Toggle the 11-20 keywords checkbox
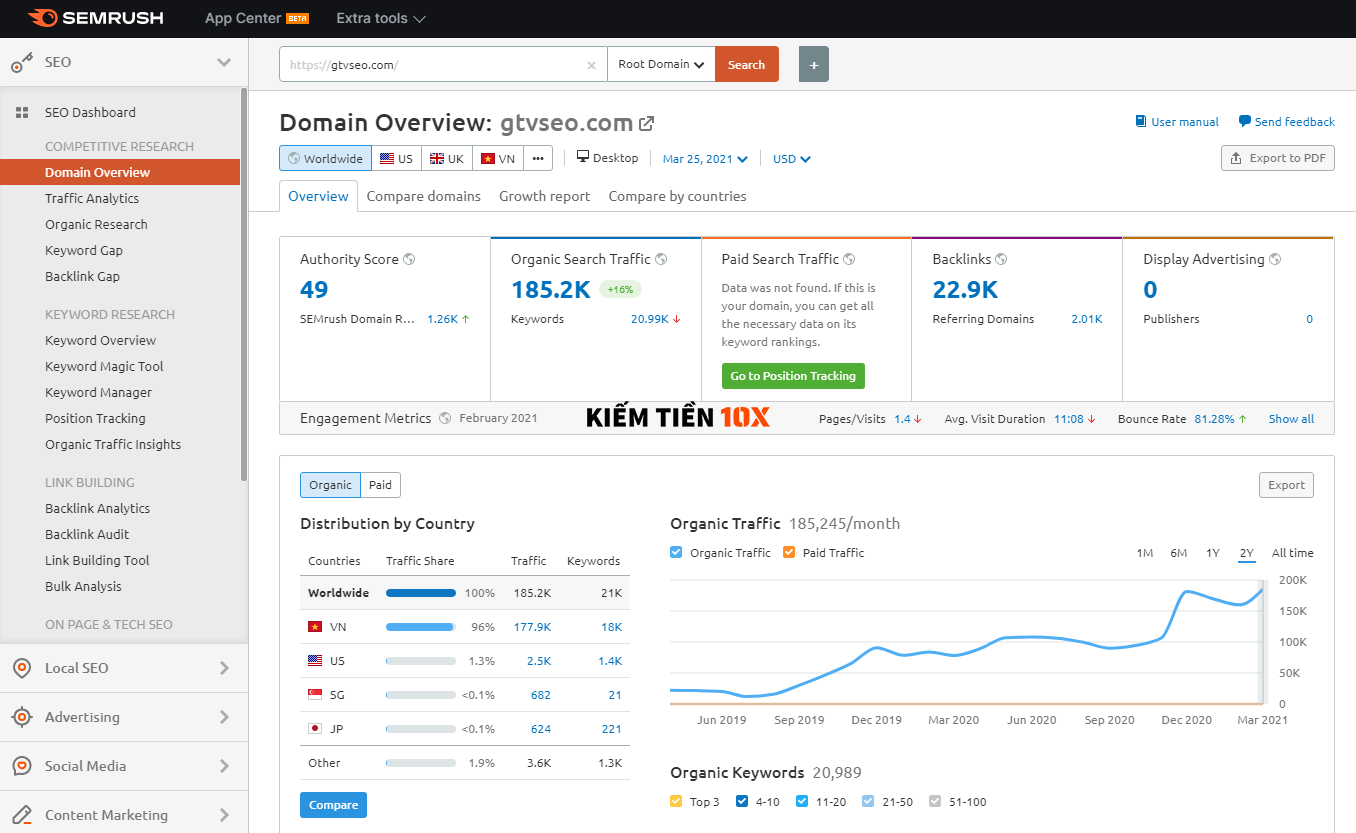 point(802,801)
